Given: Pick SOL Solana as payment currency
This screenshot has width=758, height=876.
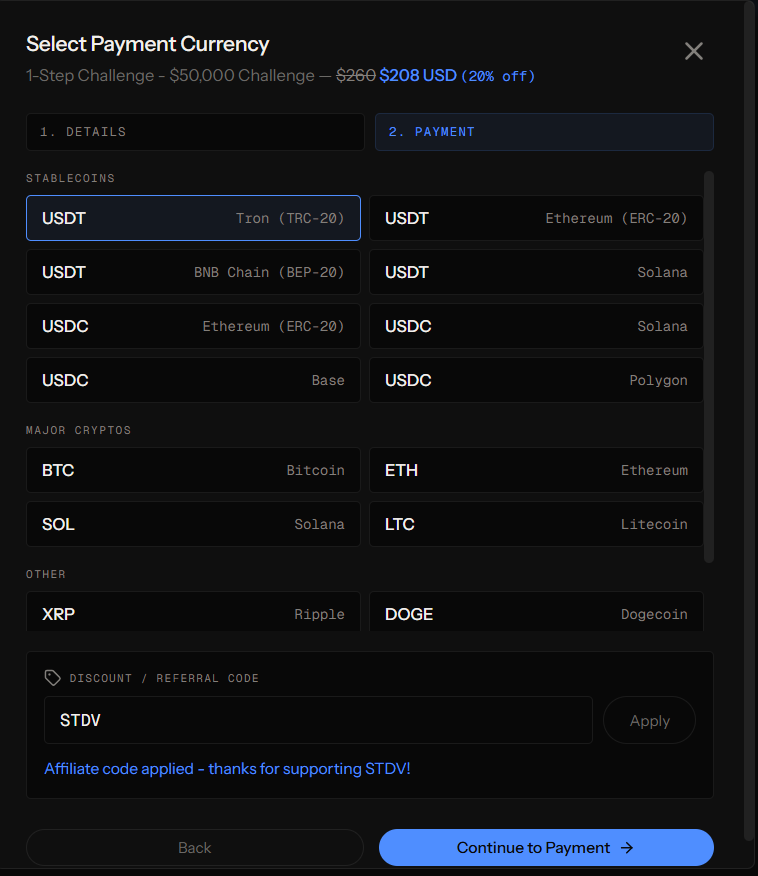Looking at the screenshot, I should (x=193, y=524).
